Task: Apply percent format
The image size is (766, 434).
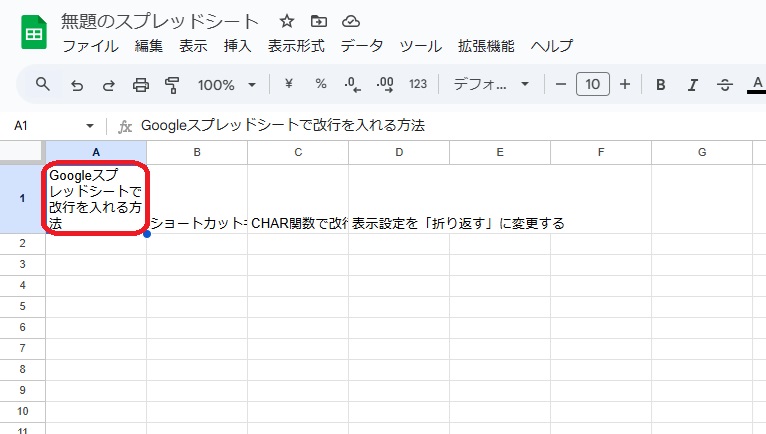Action: pyautogui.click(x=320, y=84)
